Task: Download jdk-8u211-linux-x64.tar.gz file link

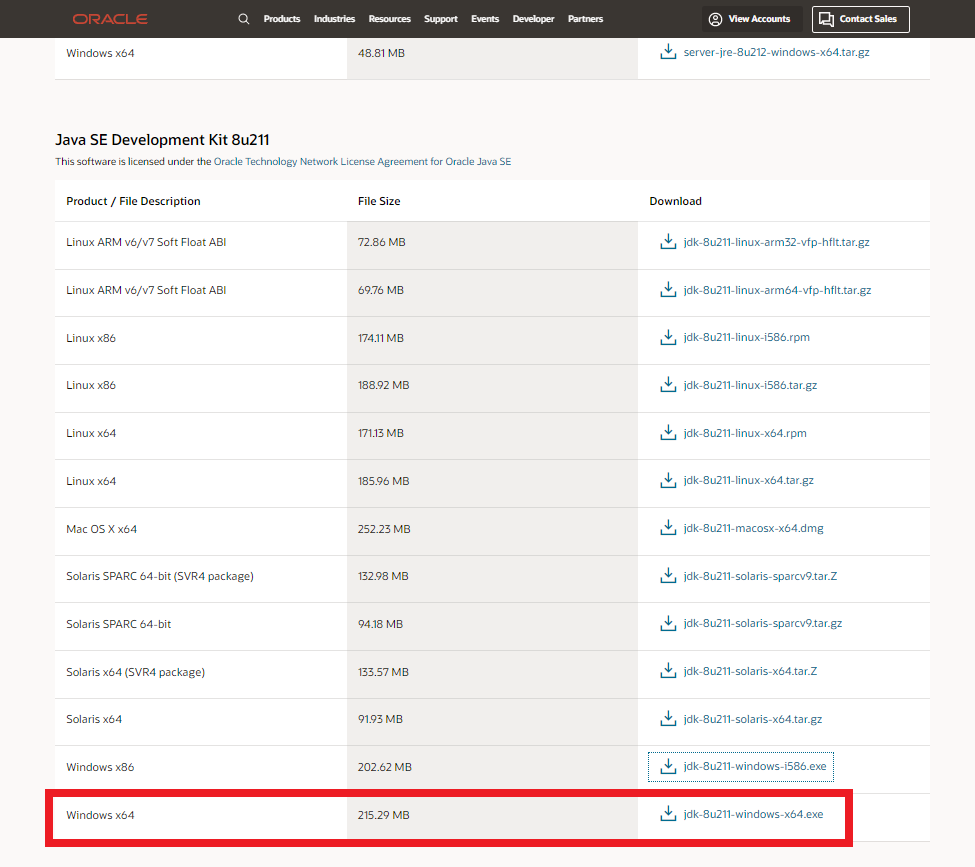Action: pos(749,480)
